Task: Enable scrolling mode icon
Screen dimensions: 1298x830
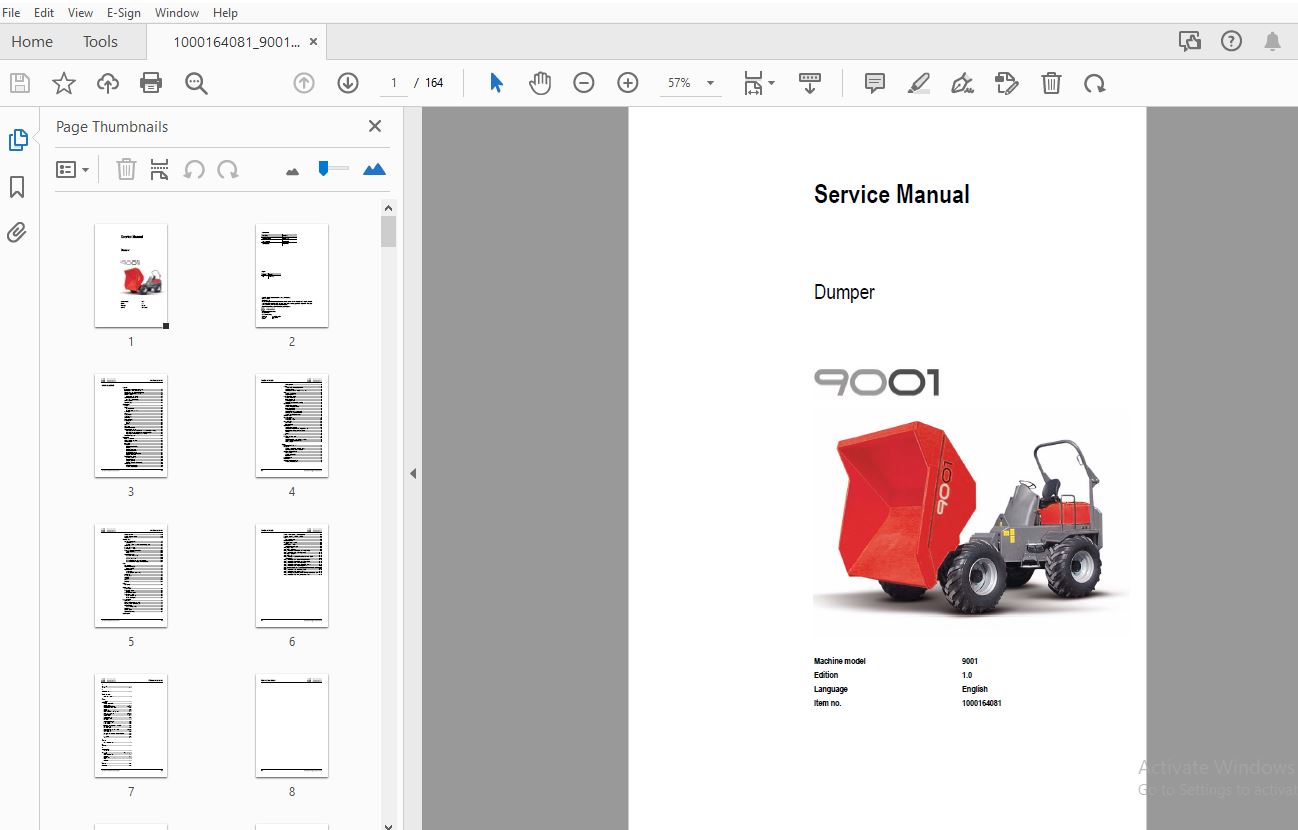Action: (810, 83)
